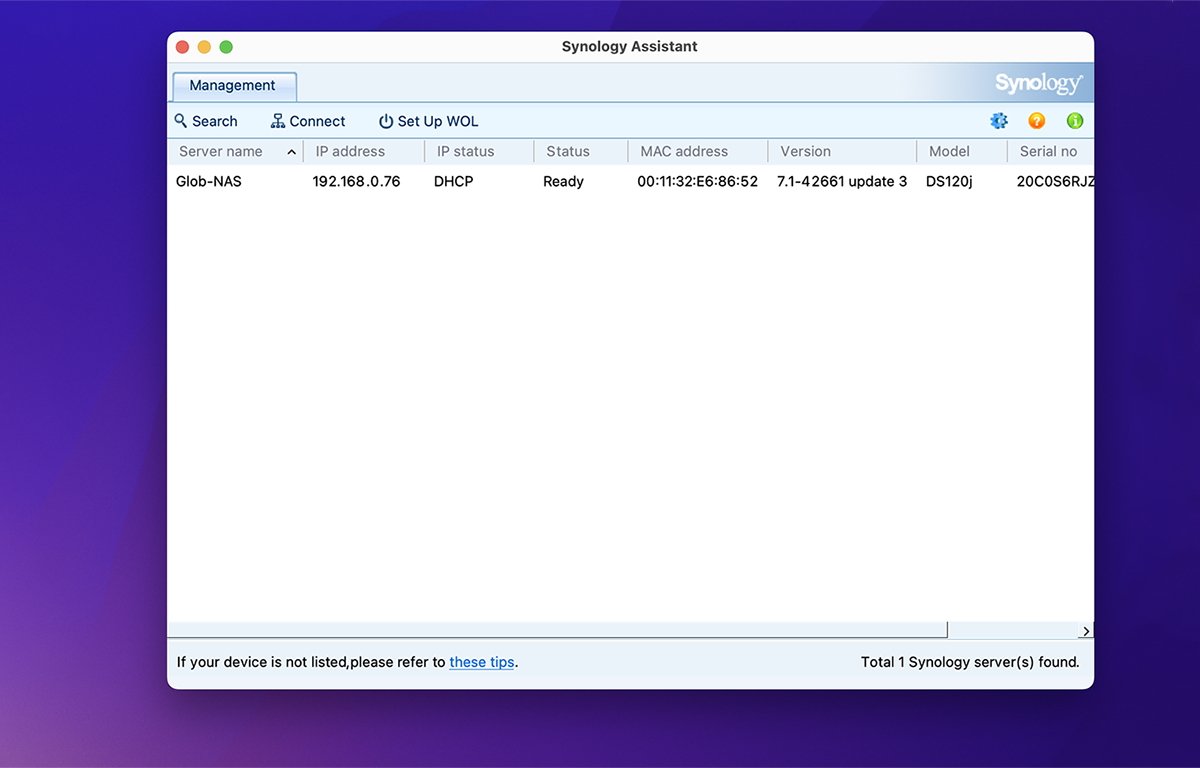
Task: Open help with the orange question icon
Action: 1037,121
